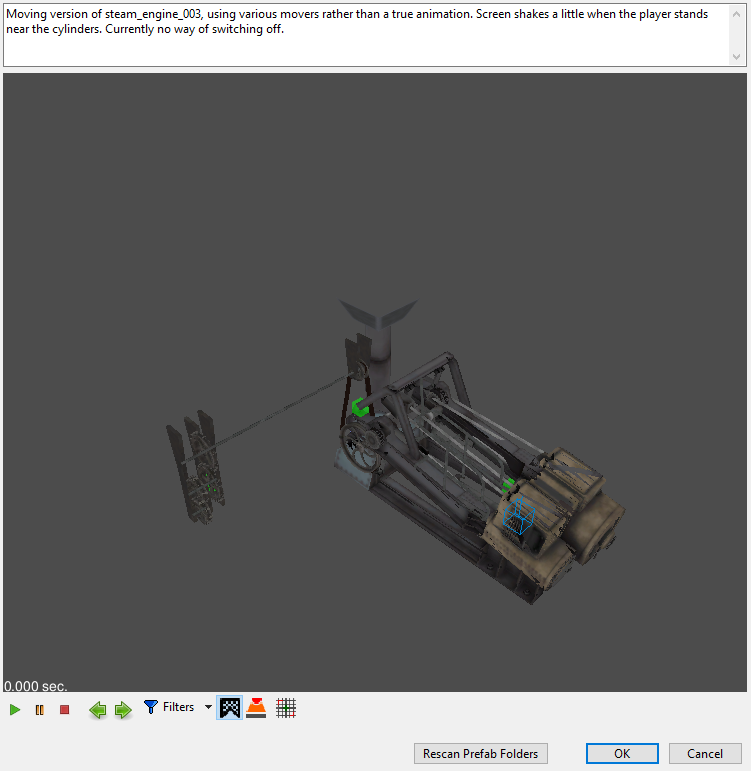The image size is (751, 771).
Task: Toggle the checkered textured render mode
Action: coord(230,708)
